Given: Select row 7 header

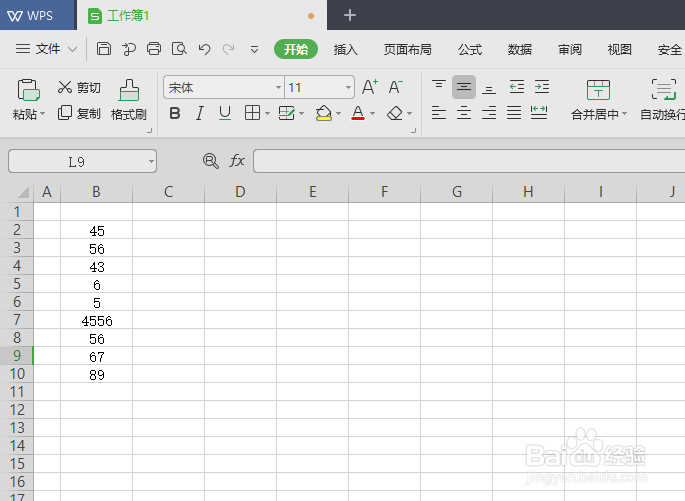Looking at the screenshot, I should pos(17,320).
